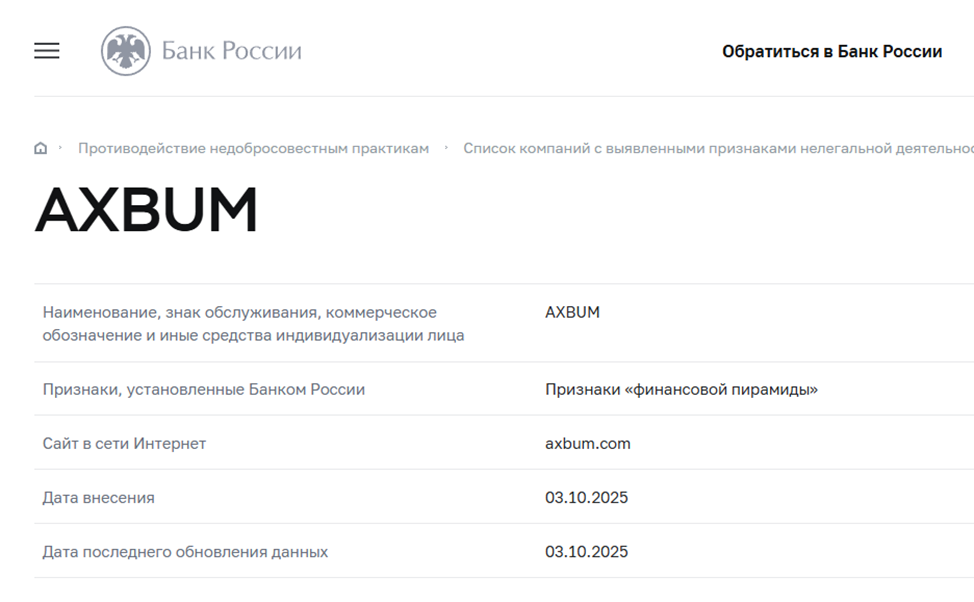Image resolution: width=974 pixels, height=602 pixels.
Task: Click the chevron before "Список компаний" breadcrumb
Action: (x=446, y=148)
